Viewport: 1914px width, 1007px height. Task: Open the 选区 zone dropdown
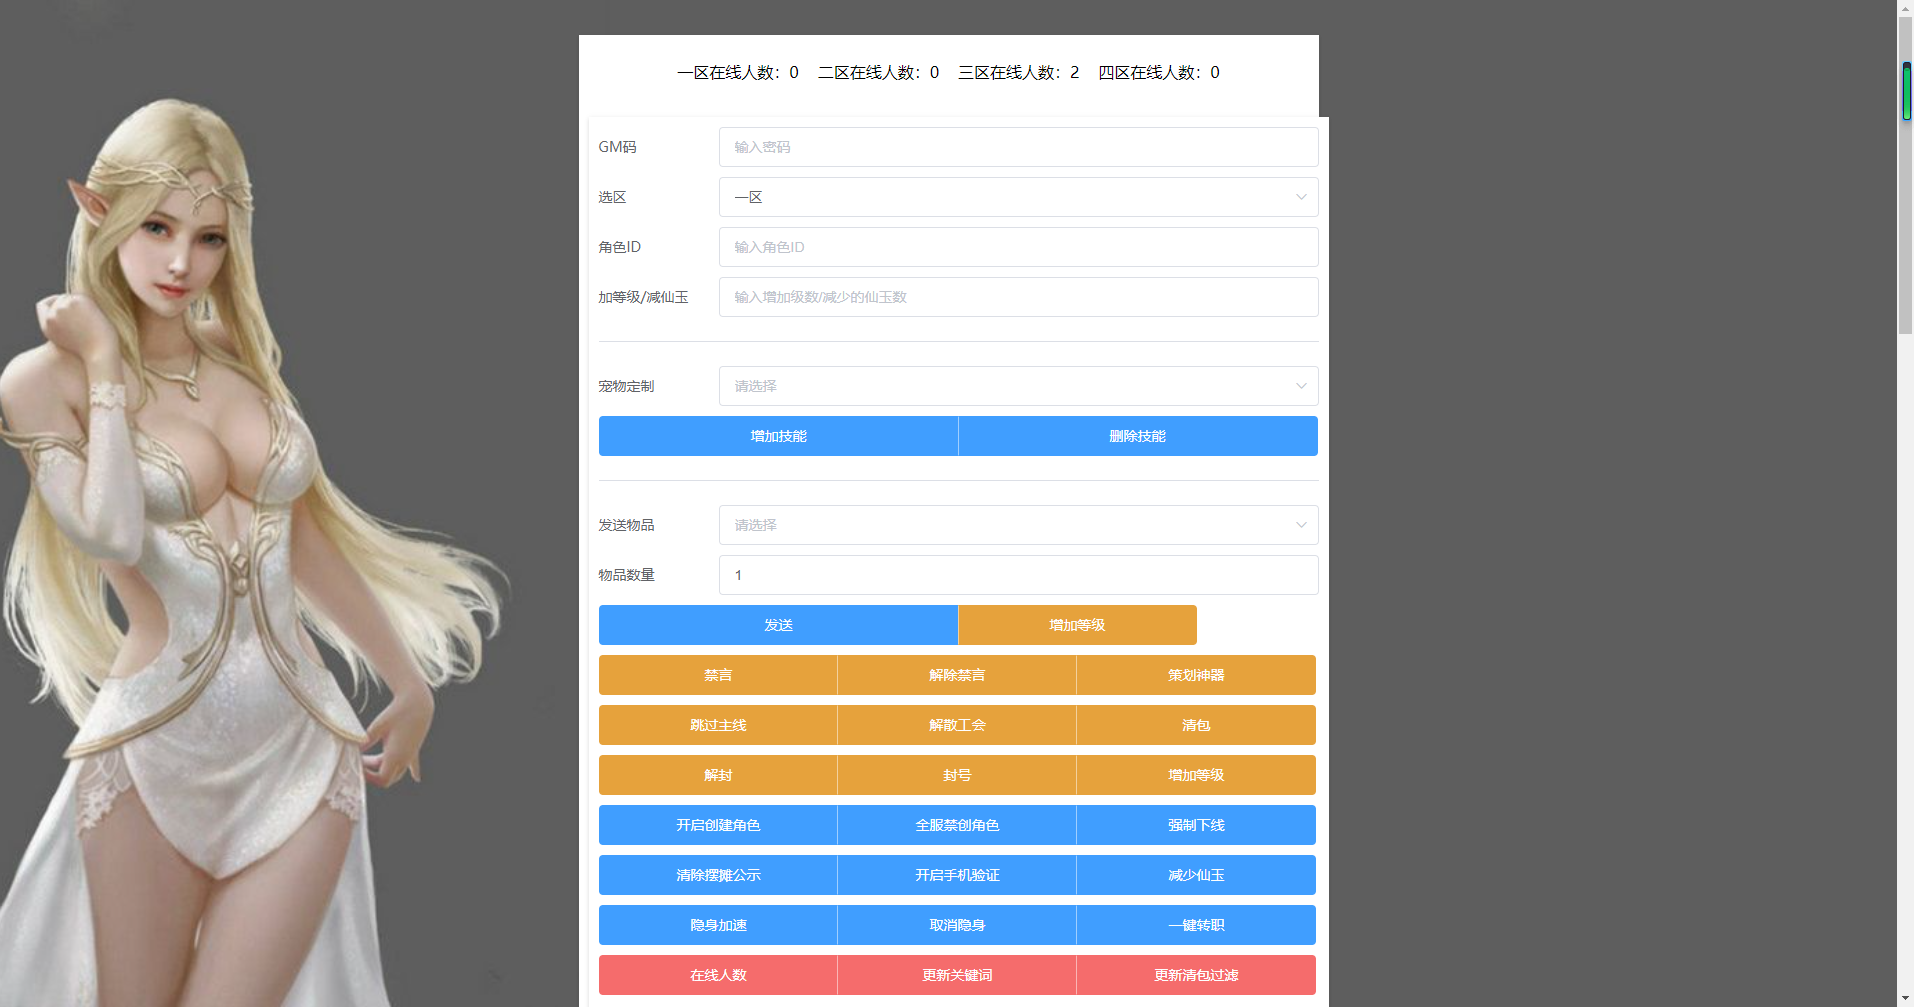(x=1017, y=197)
